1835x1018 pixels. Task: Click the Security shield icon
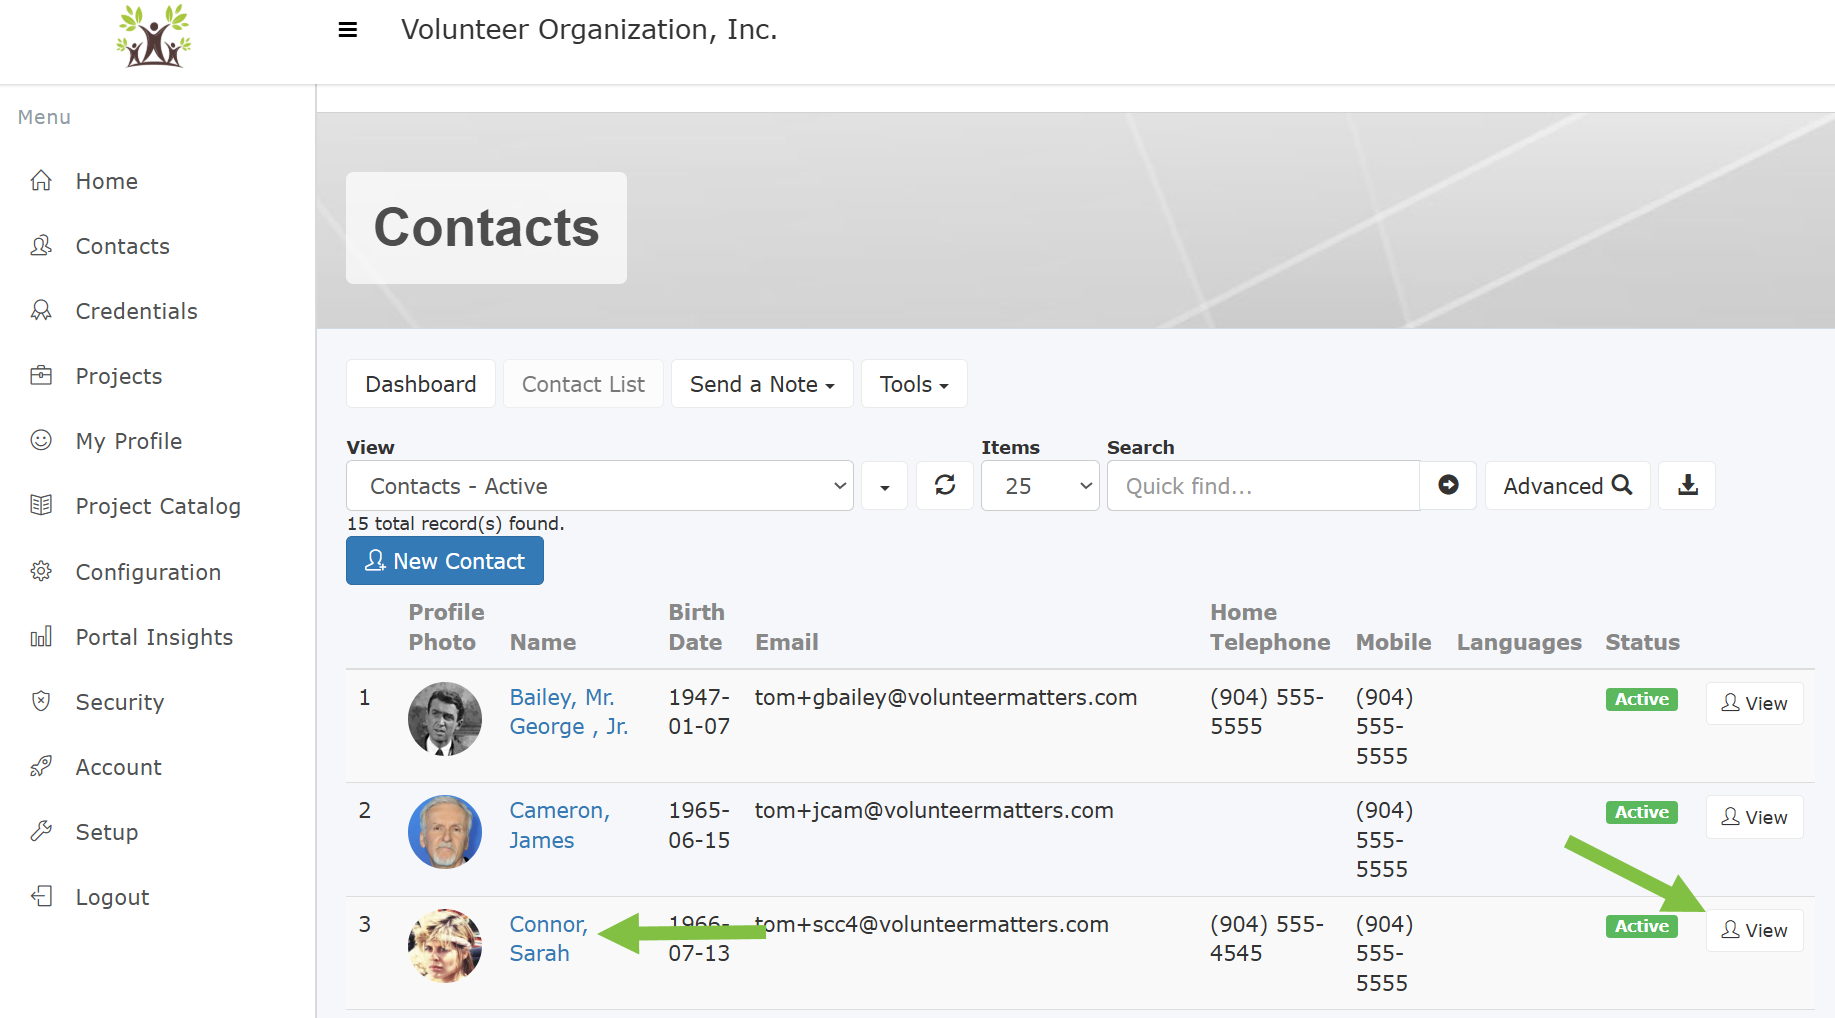[41, 701]
